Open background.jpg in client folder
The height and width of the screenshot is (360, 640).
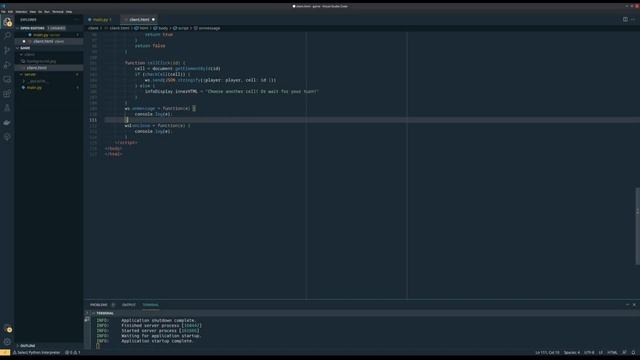[49, 61]
